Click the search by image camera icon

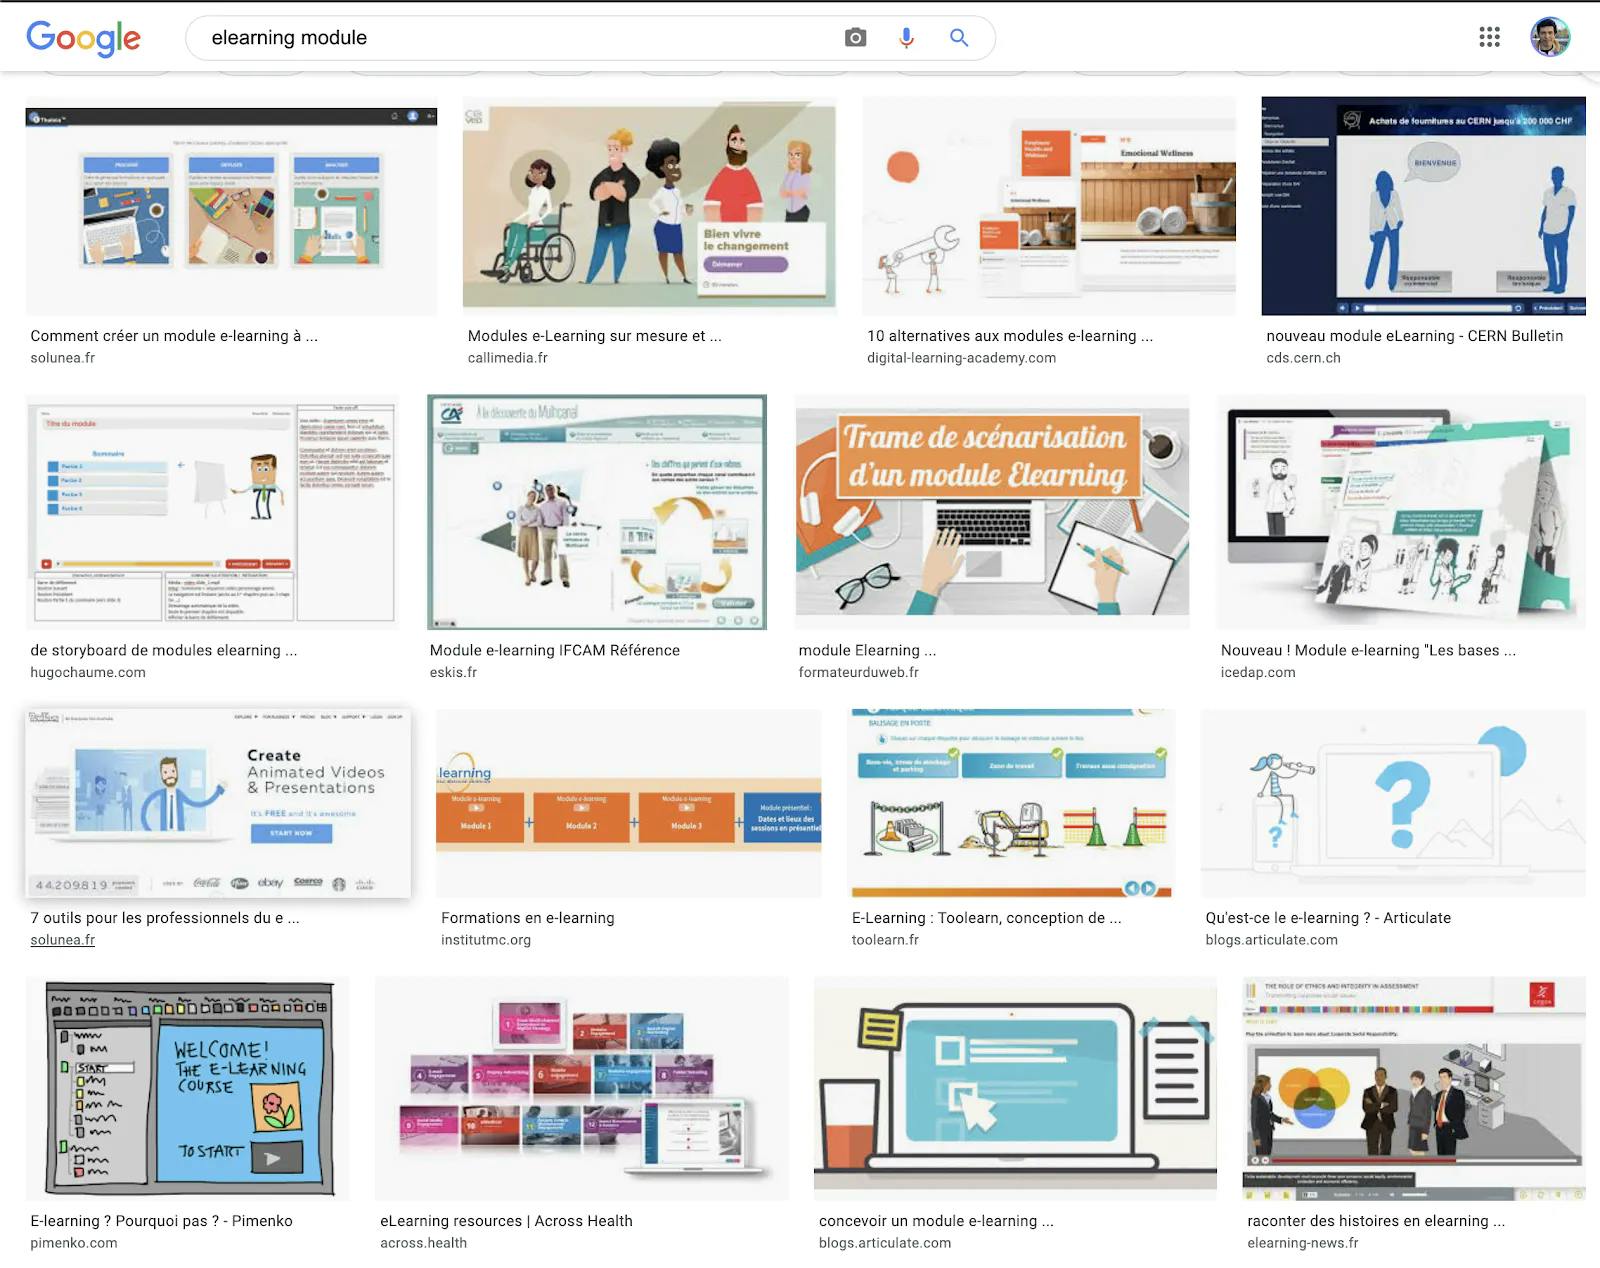[x=855, y=37]
